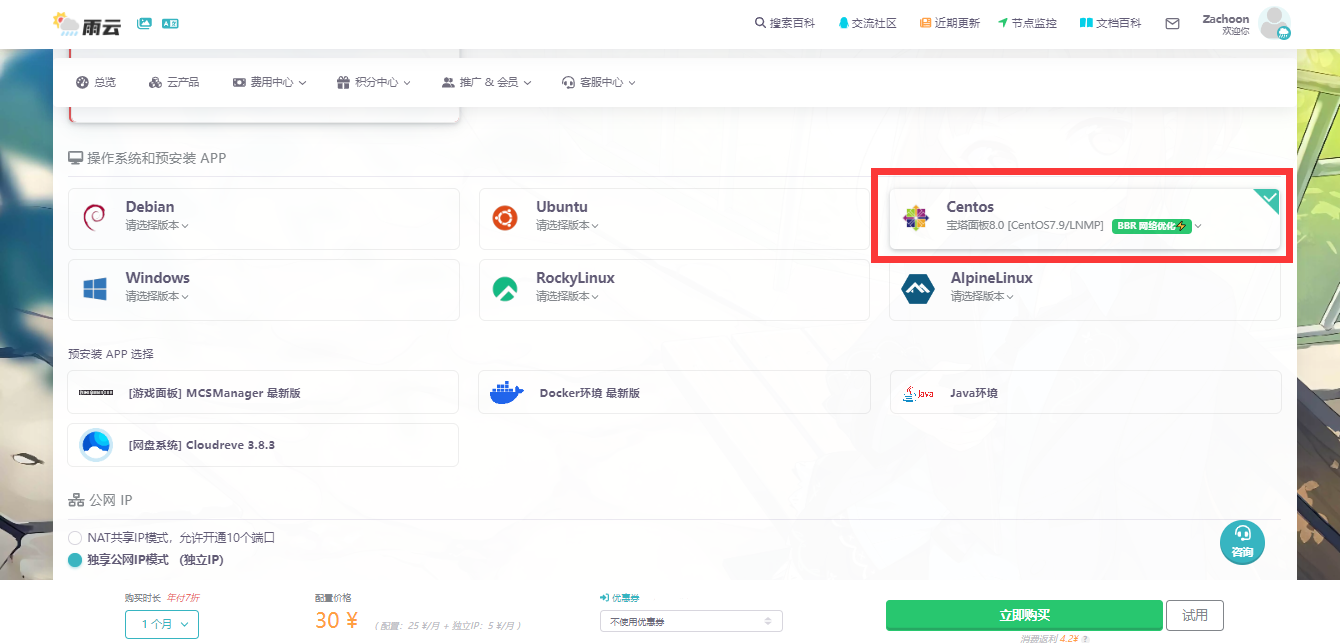Choose the Docker whale icon

[507, 392]
